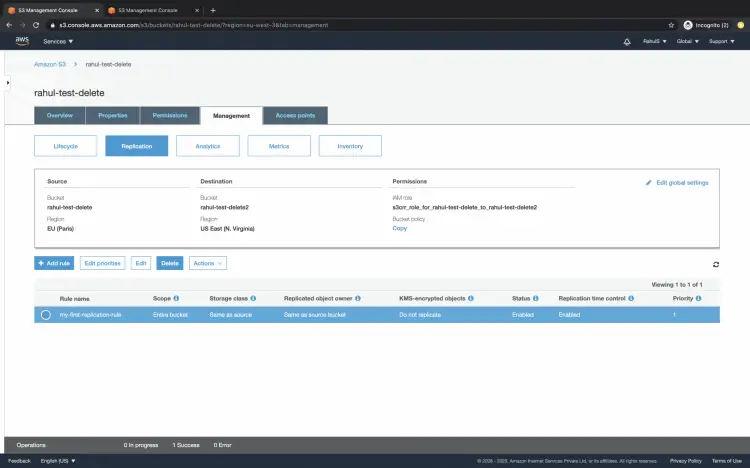Click destination bucket name rahul-test-delete2

click(x=224, y=207)
